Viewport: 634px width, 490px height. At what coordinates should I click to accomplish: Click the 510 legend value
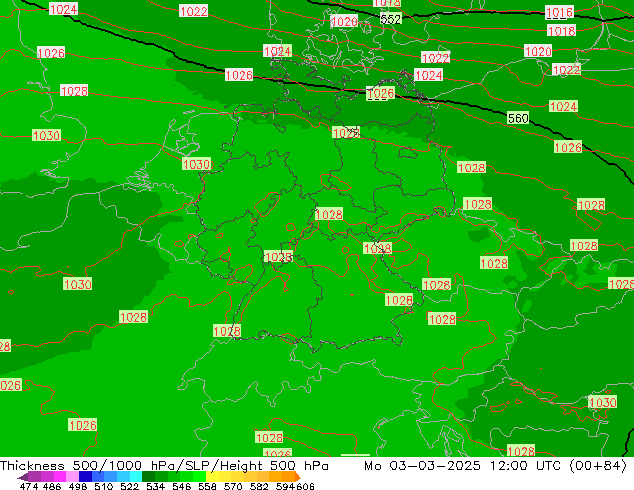pos(104,486)
